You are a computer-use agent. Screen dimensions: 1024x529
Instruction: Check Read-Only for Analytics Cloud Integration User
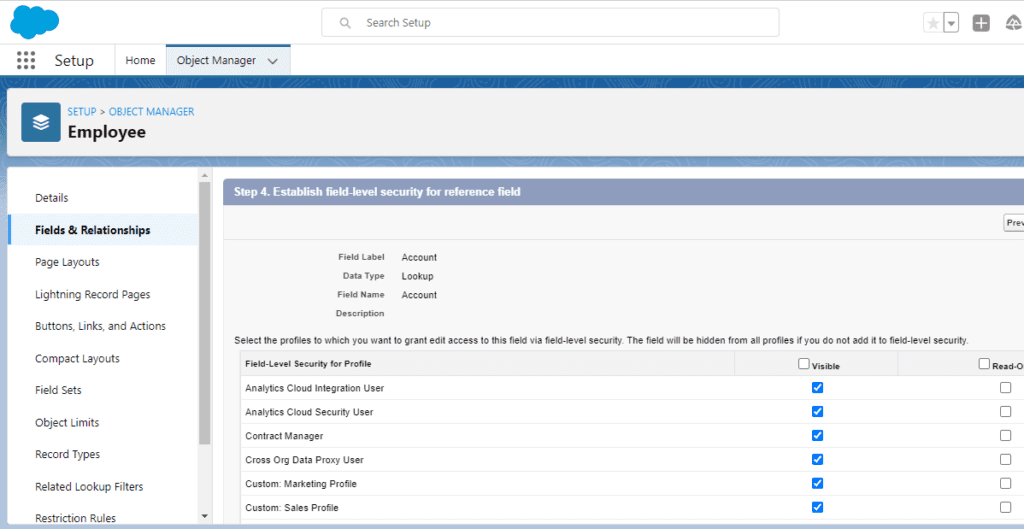(1006, 388)
